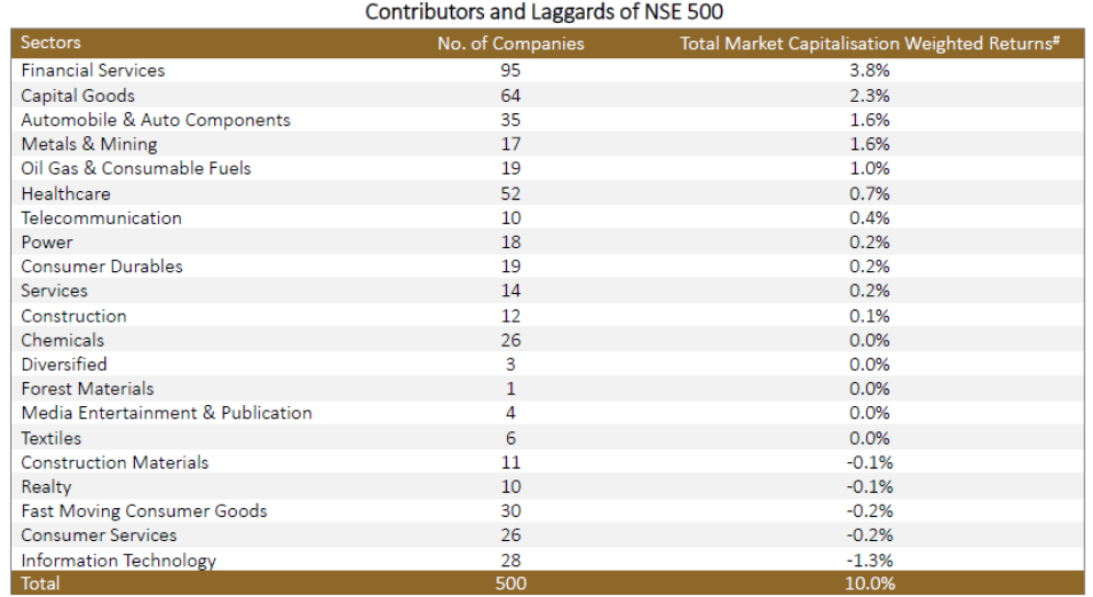Select the 'Consumer Durables' sector cell

[x=102, y=266]
